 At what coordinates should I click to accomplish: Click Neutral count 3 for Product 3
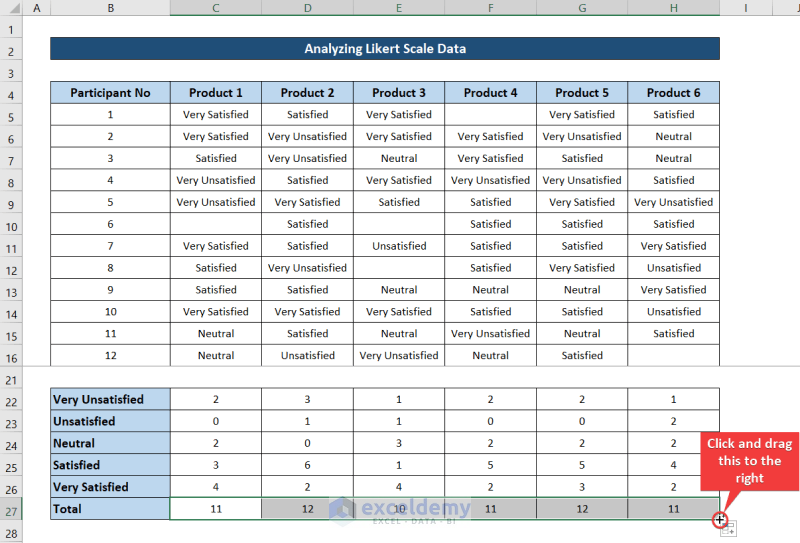pos(399,443)
